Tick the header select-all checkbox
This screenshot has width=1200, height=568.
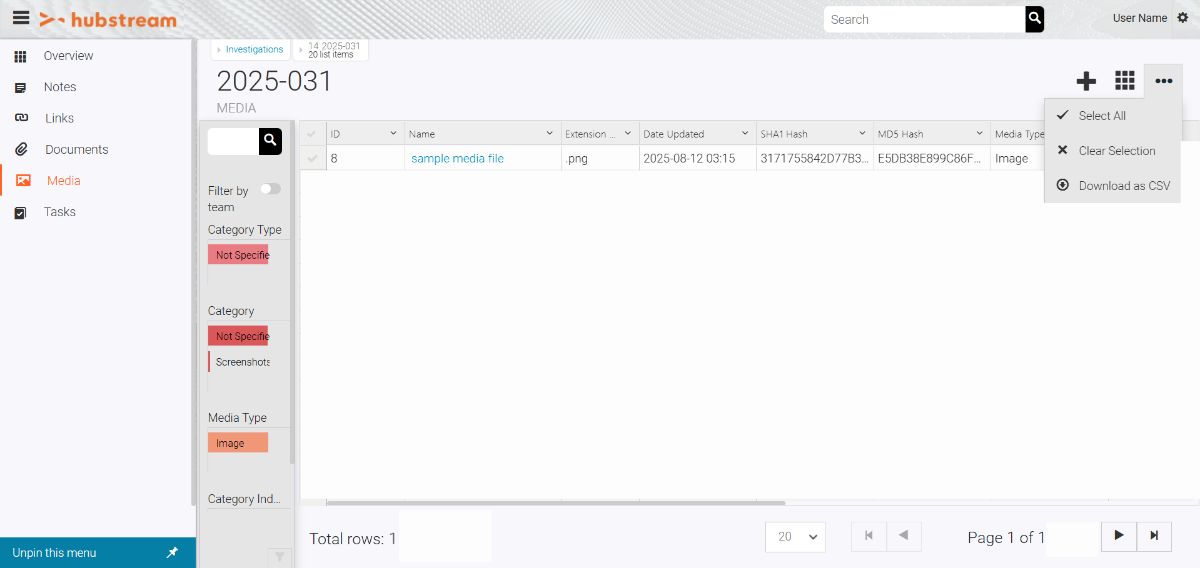click(313, 134)
